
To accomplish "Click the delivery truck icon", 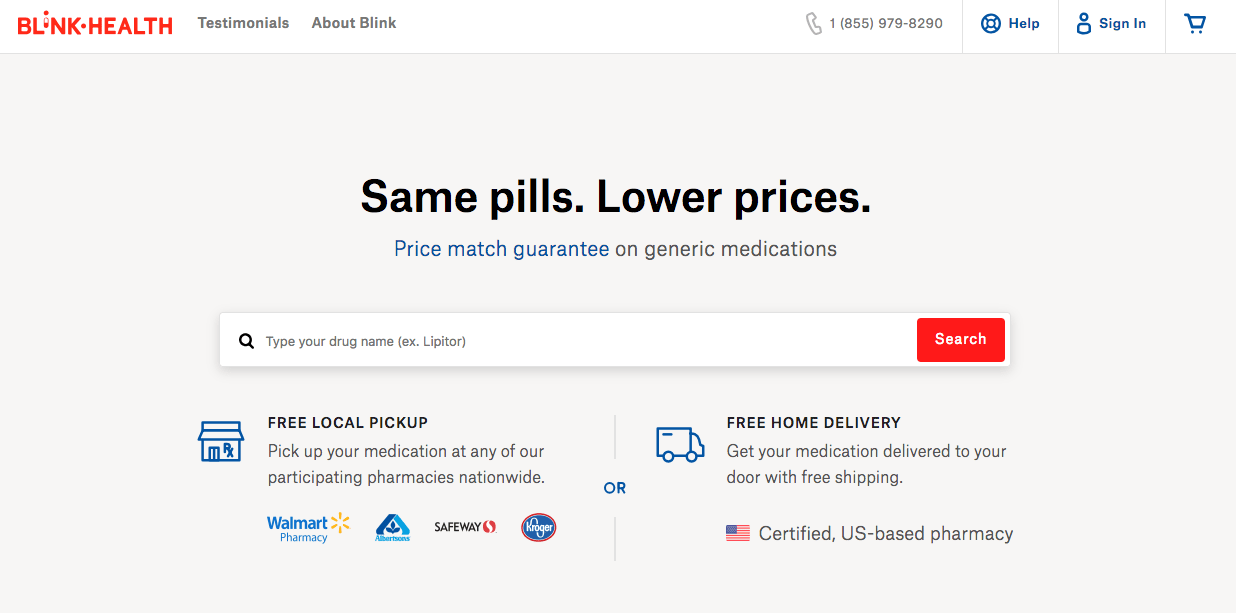I will tap(680, 444).
